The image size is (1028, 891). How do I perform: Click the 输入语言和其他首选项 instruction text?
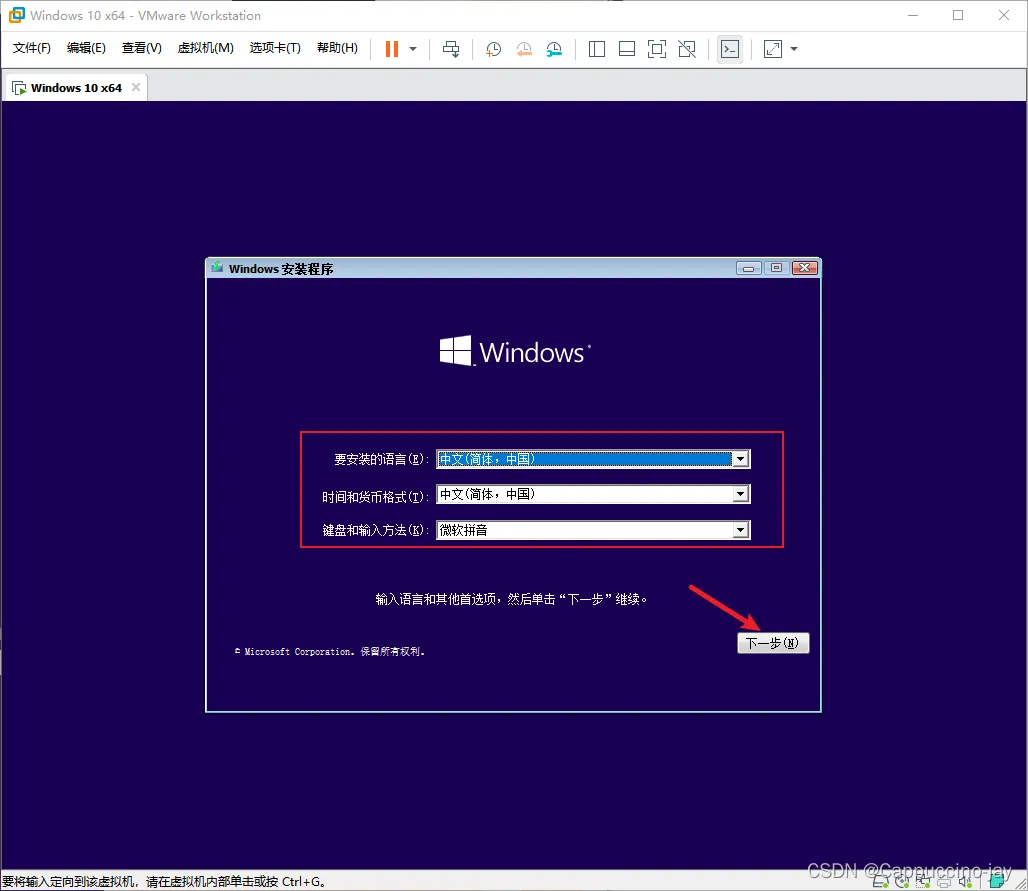tap(511, 599)
